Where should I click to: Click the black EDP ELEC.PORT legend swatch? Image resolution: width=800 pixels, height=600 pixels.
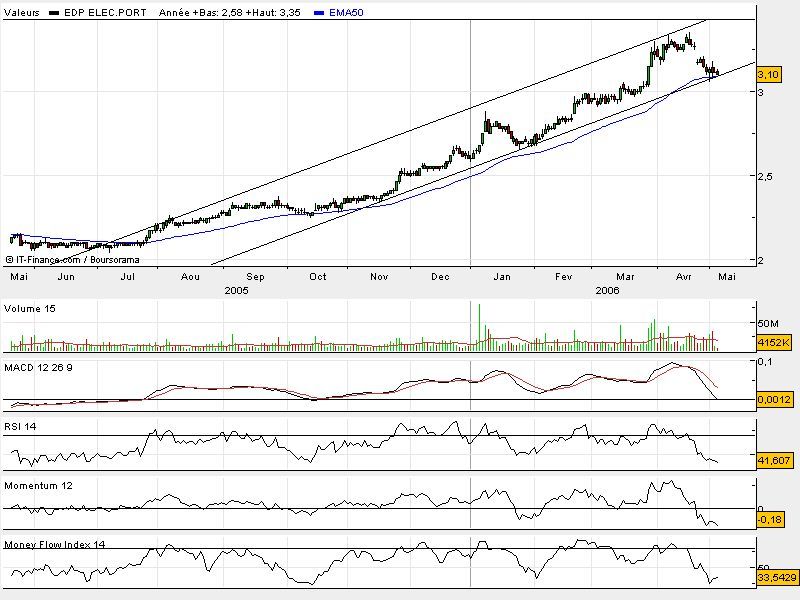pyautogui.click(x=54, y=13)
